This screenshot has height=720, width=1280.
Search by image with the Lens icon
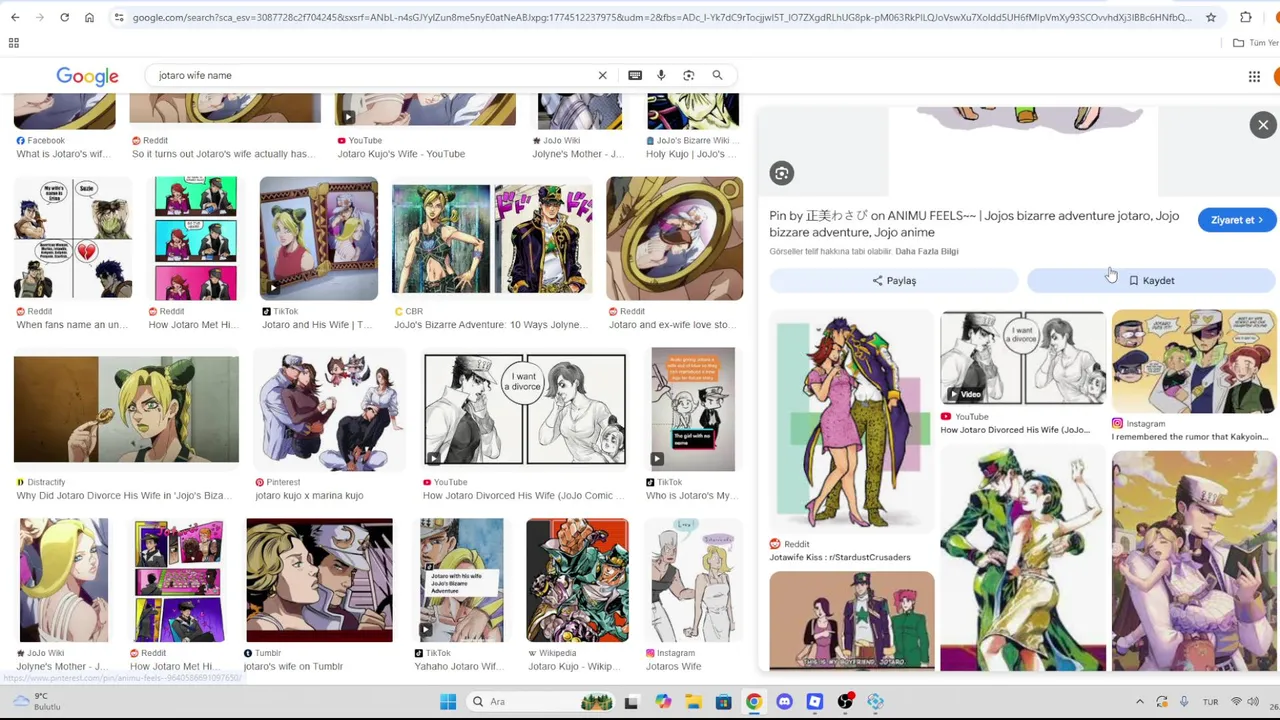pos(689,75)
